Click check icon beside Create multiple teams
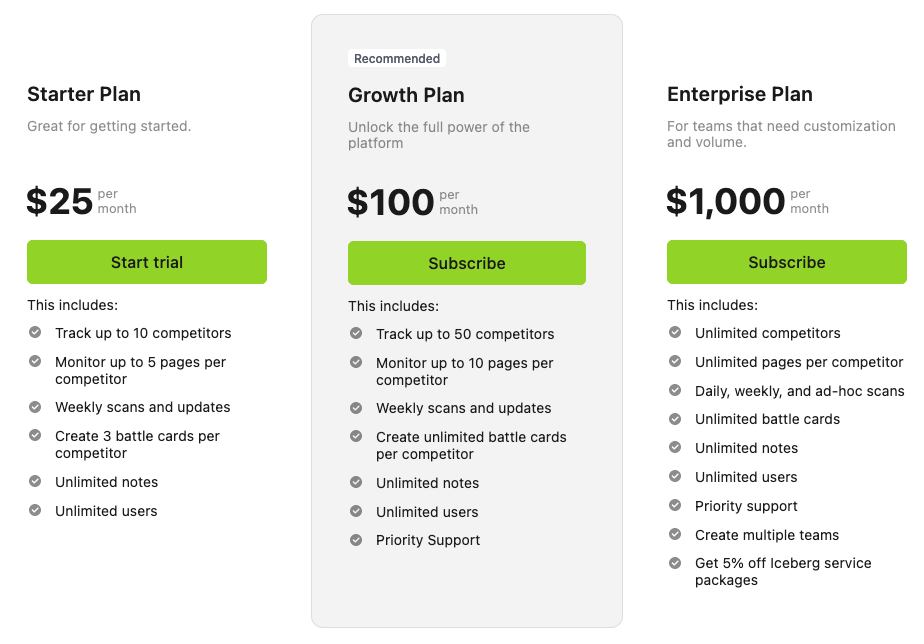Viewport: 924px width, 644px height. click(x=675, y=534)
